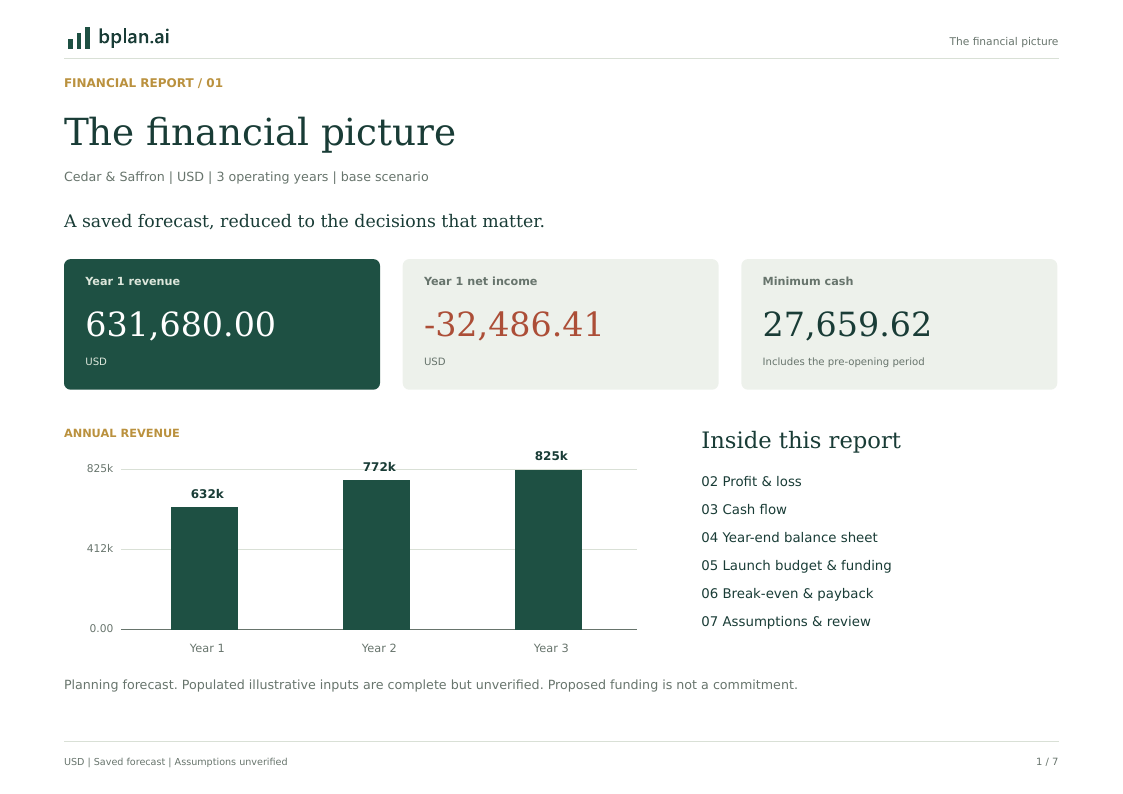Select the 'FINANCIAL REPORT / 01' label
Screen dimensions: 1123x794
point(143,83)
